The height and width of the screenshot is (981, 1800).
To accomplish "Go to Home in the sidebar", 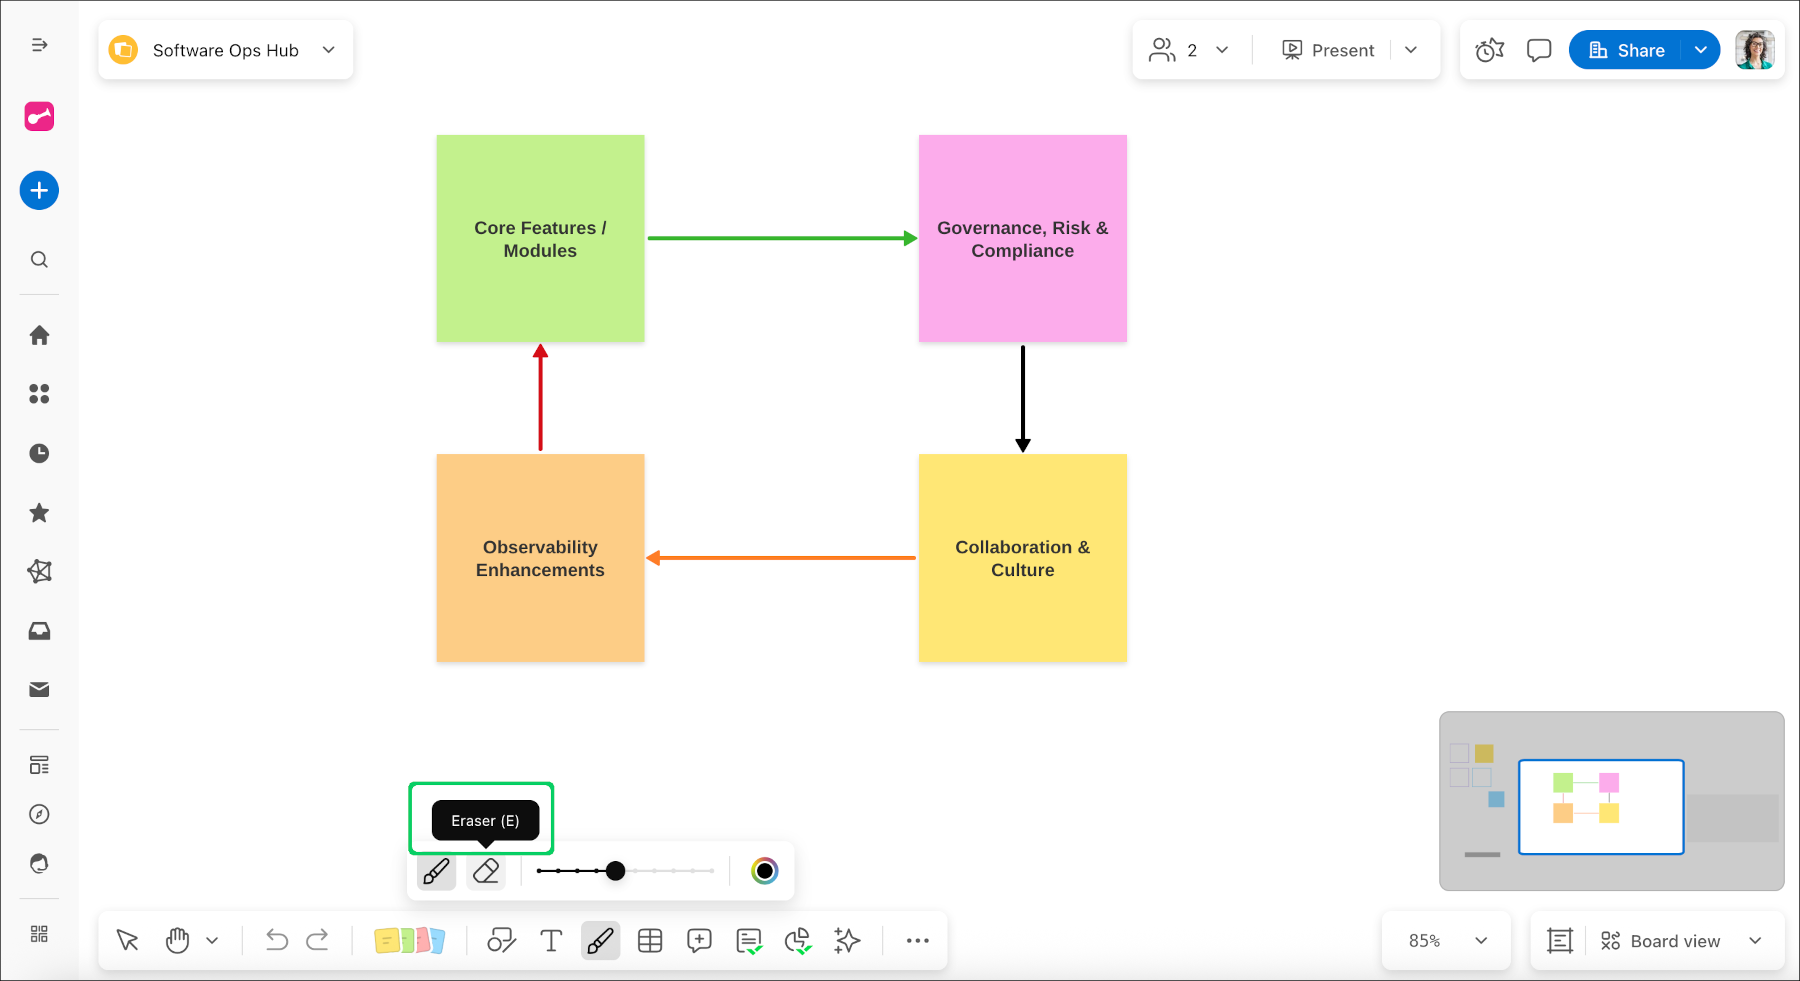I will point(39,335).
